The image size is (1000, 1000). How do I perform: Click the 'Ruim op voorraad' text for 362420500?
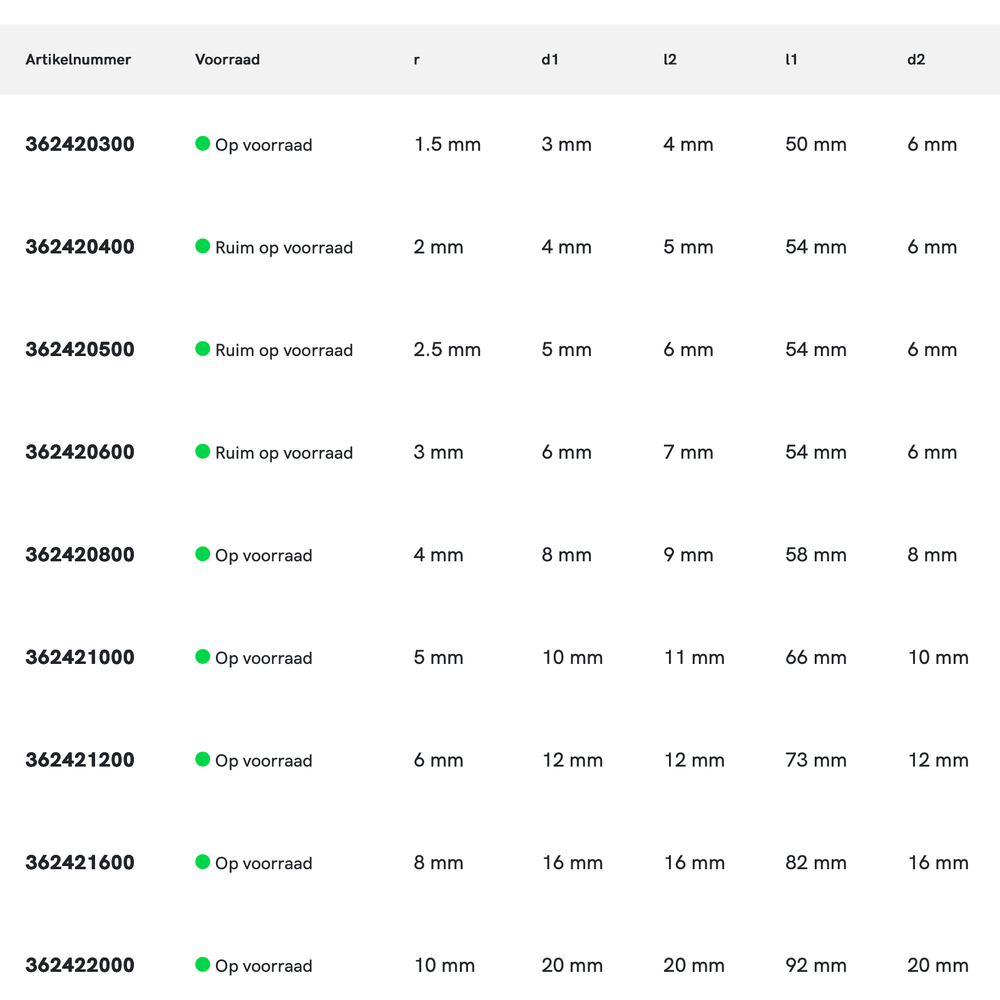tap(284, 351)
